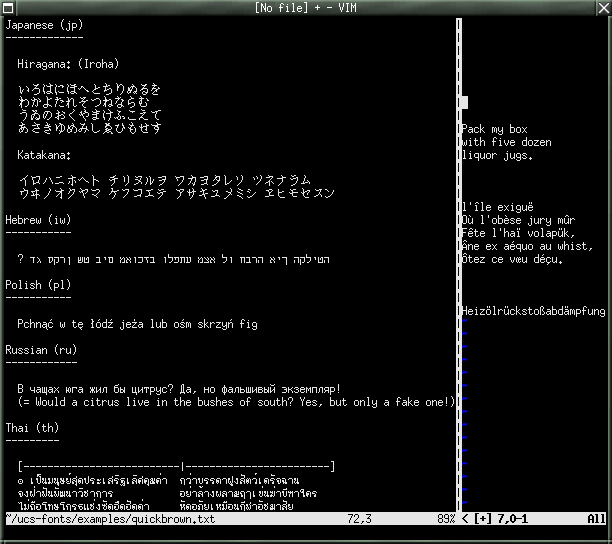This screenshot has height=544, width=612.
Task: Click the "Katakana:" label line
Action: 45,154
